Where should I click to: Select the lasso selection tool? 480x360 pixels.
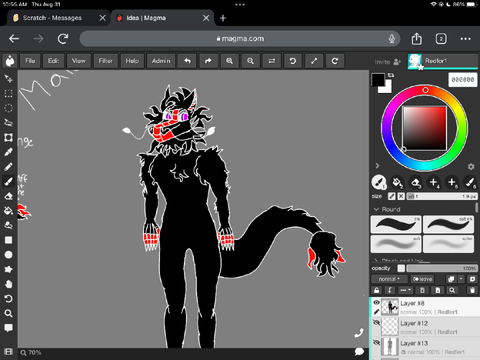(x=8, y=123)
